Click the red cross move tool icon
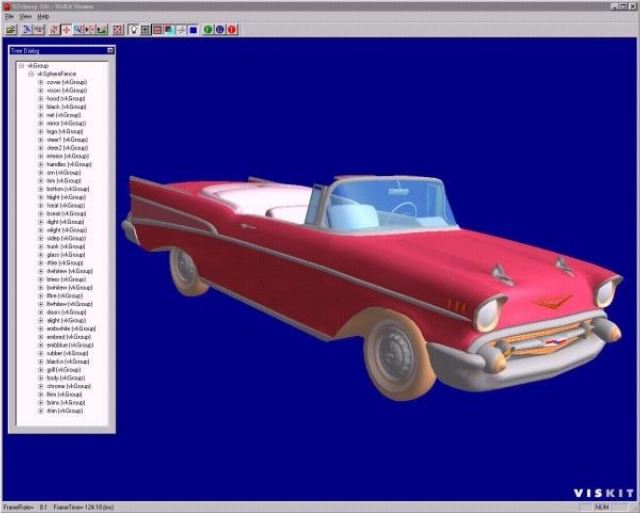The height and width of the screenshot is (513, 640). [67, 30]
